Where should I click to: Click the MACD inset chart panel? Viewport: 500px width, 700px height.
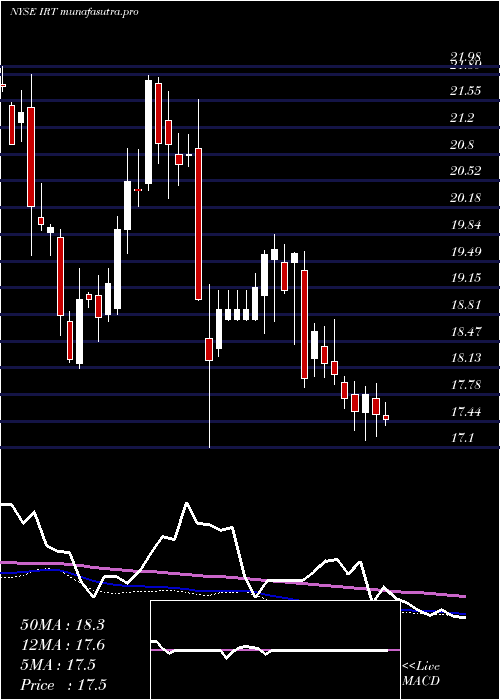pyautogui.click(x=275, y=650)
